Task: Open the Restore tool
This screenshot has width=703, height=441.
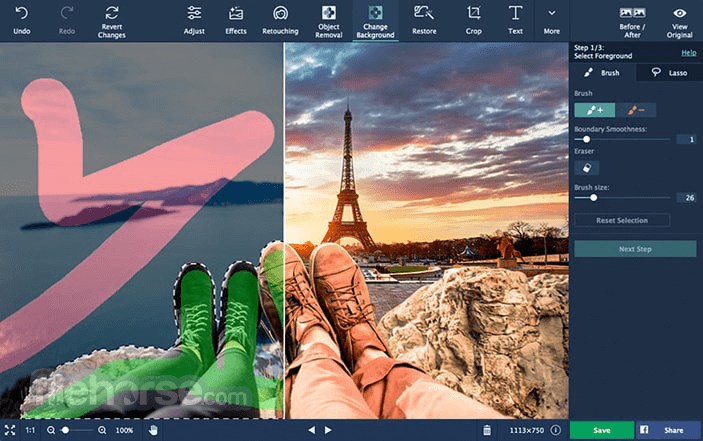Action: pos(424,20)
